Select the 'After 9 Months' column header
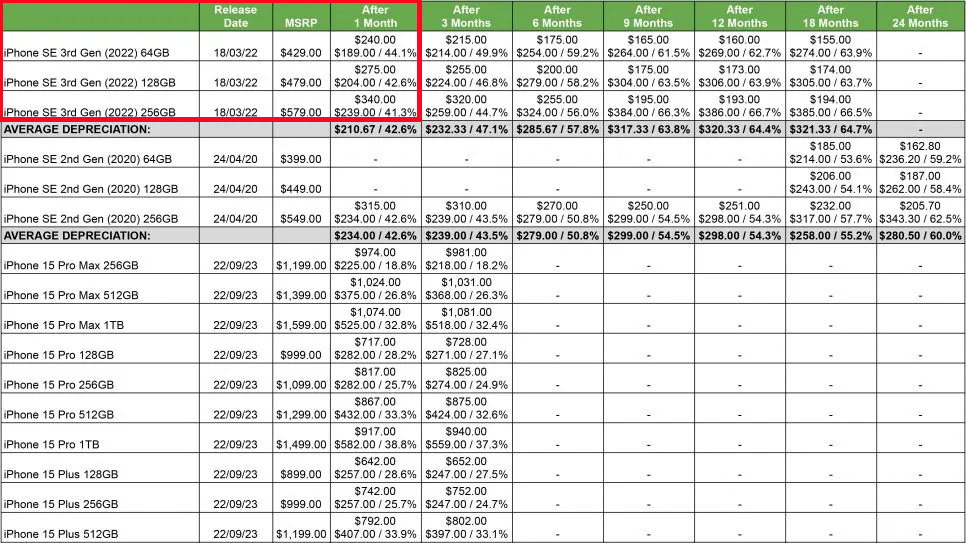 point(649,17)
